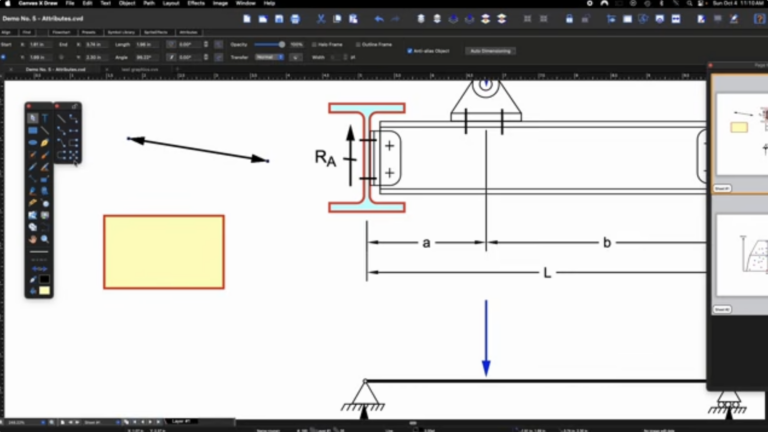Enable the Halo Frame checkbox
This screenshot has height=432, width=768.
coord(314,45)
